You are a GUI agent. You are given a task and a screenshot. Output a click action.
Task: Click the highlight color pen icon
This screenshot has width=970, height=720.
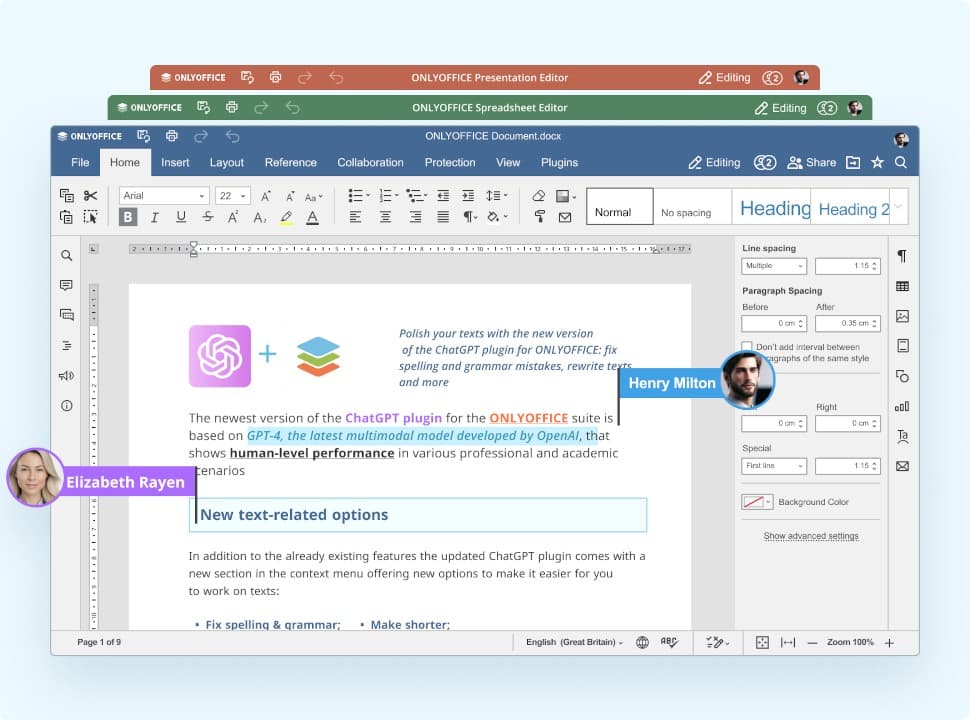[286, 217]
